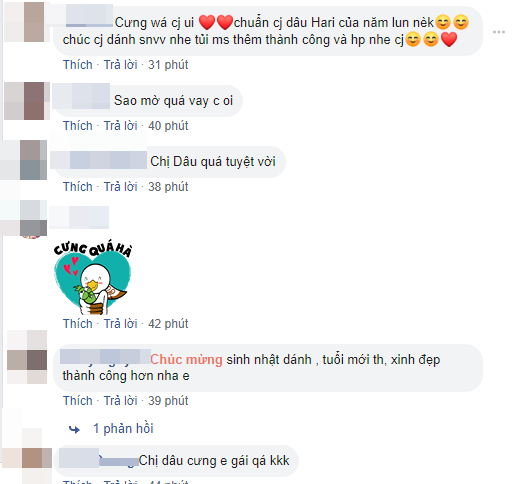Open the 31 phút timestamp link

coord(168,65)
